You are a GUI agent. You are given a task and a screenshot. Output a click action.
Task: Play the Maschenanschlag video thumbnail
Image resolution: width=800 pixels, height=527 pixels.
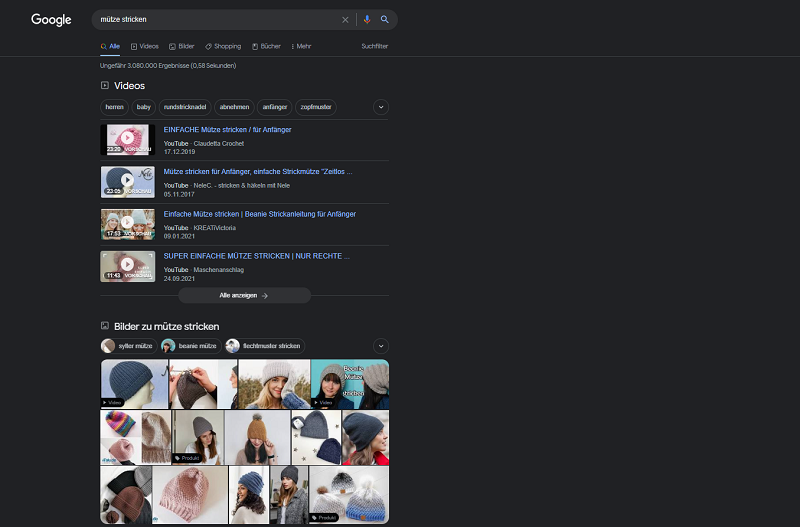(x=128, y=266)
